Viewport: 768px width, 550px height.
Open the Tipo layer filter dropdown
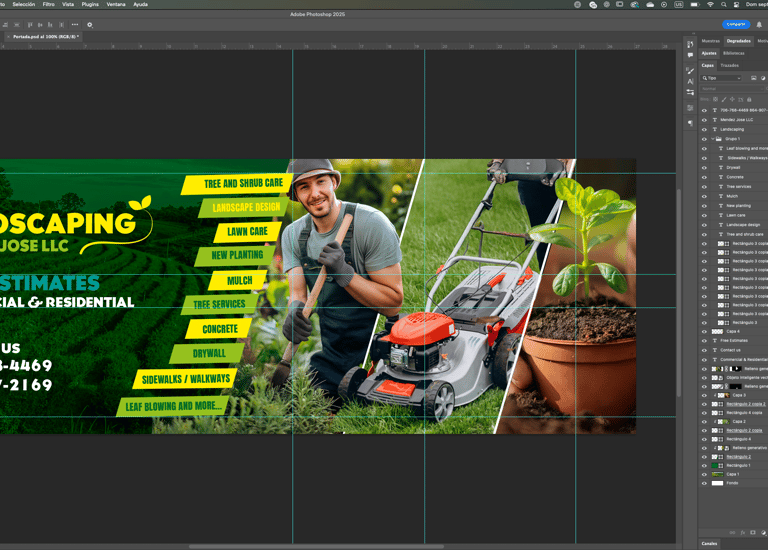pyautogui.click(x=721, y=78)
